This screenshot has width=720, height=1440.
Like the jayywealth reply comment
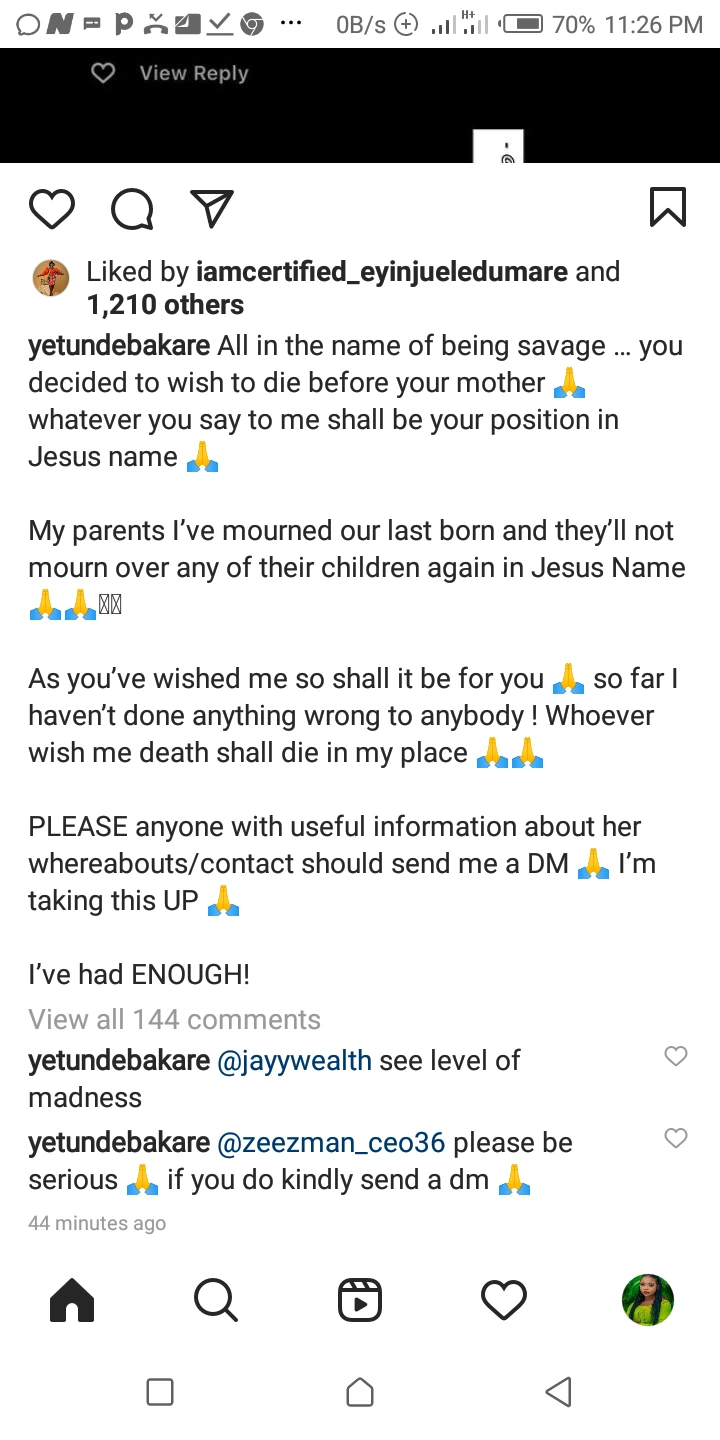(676, 1056)
